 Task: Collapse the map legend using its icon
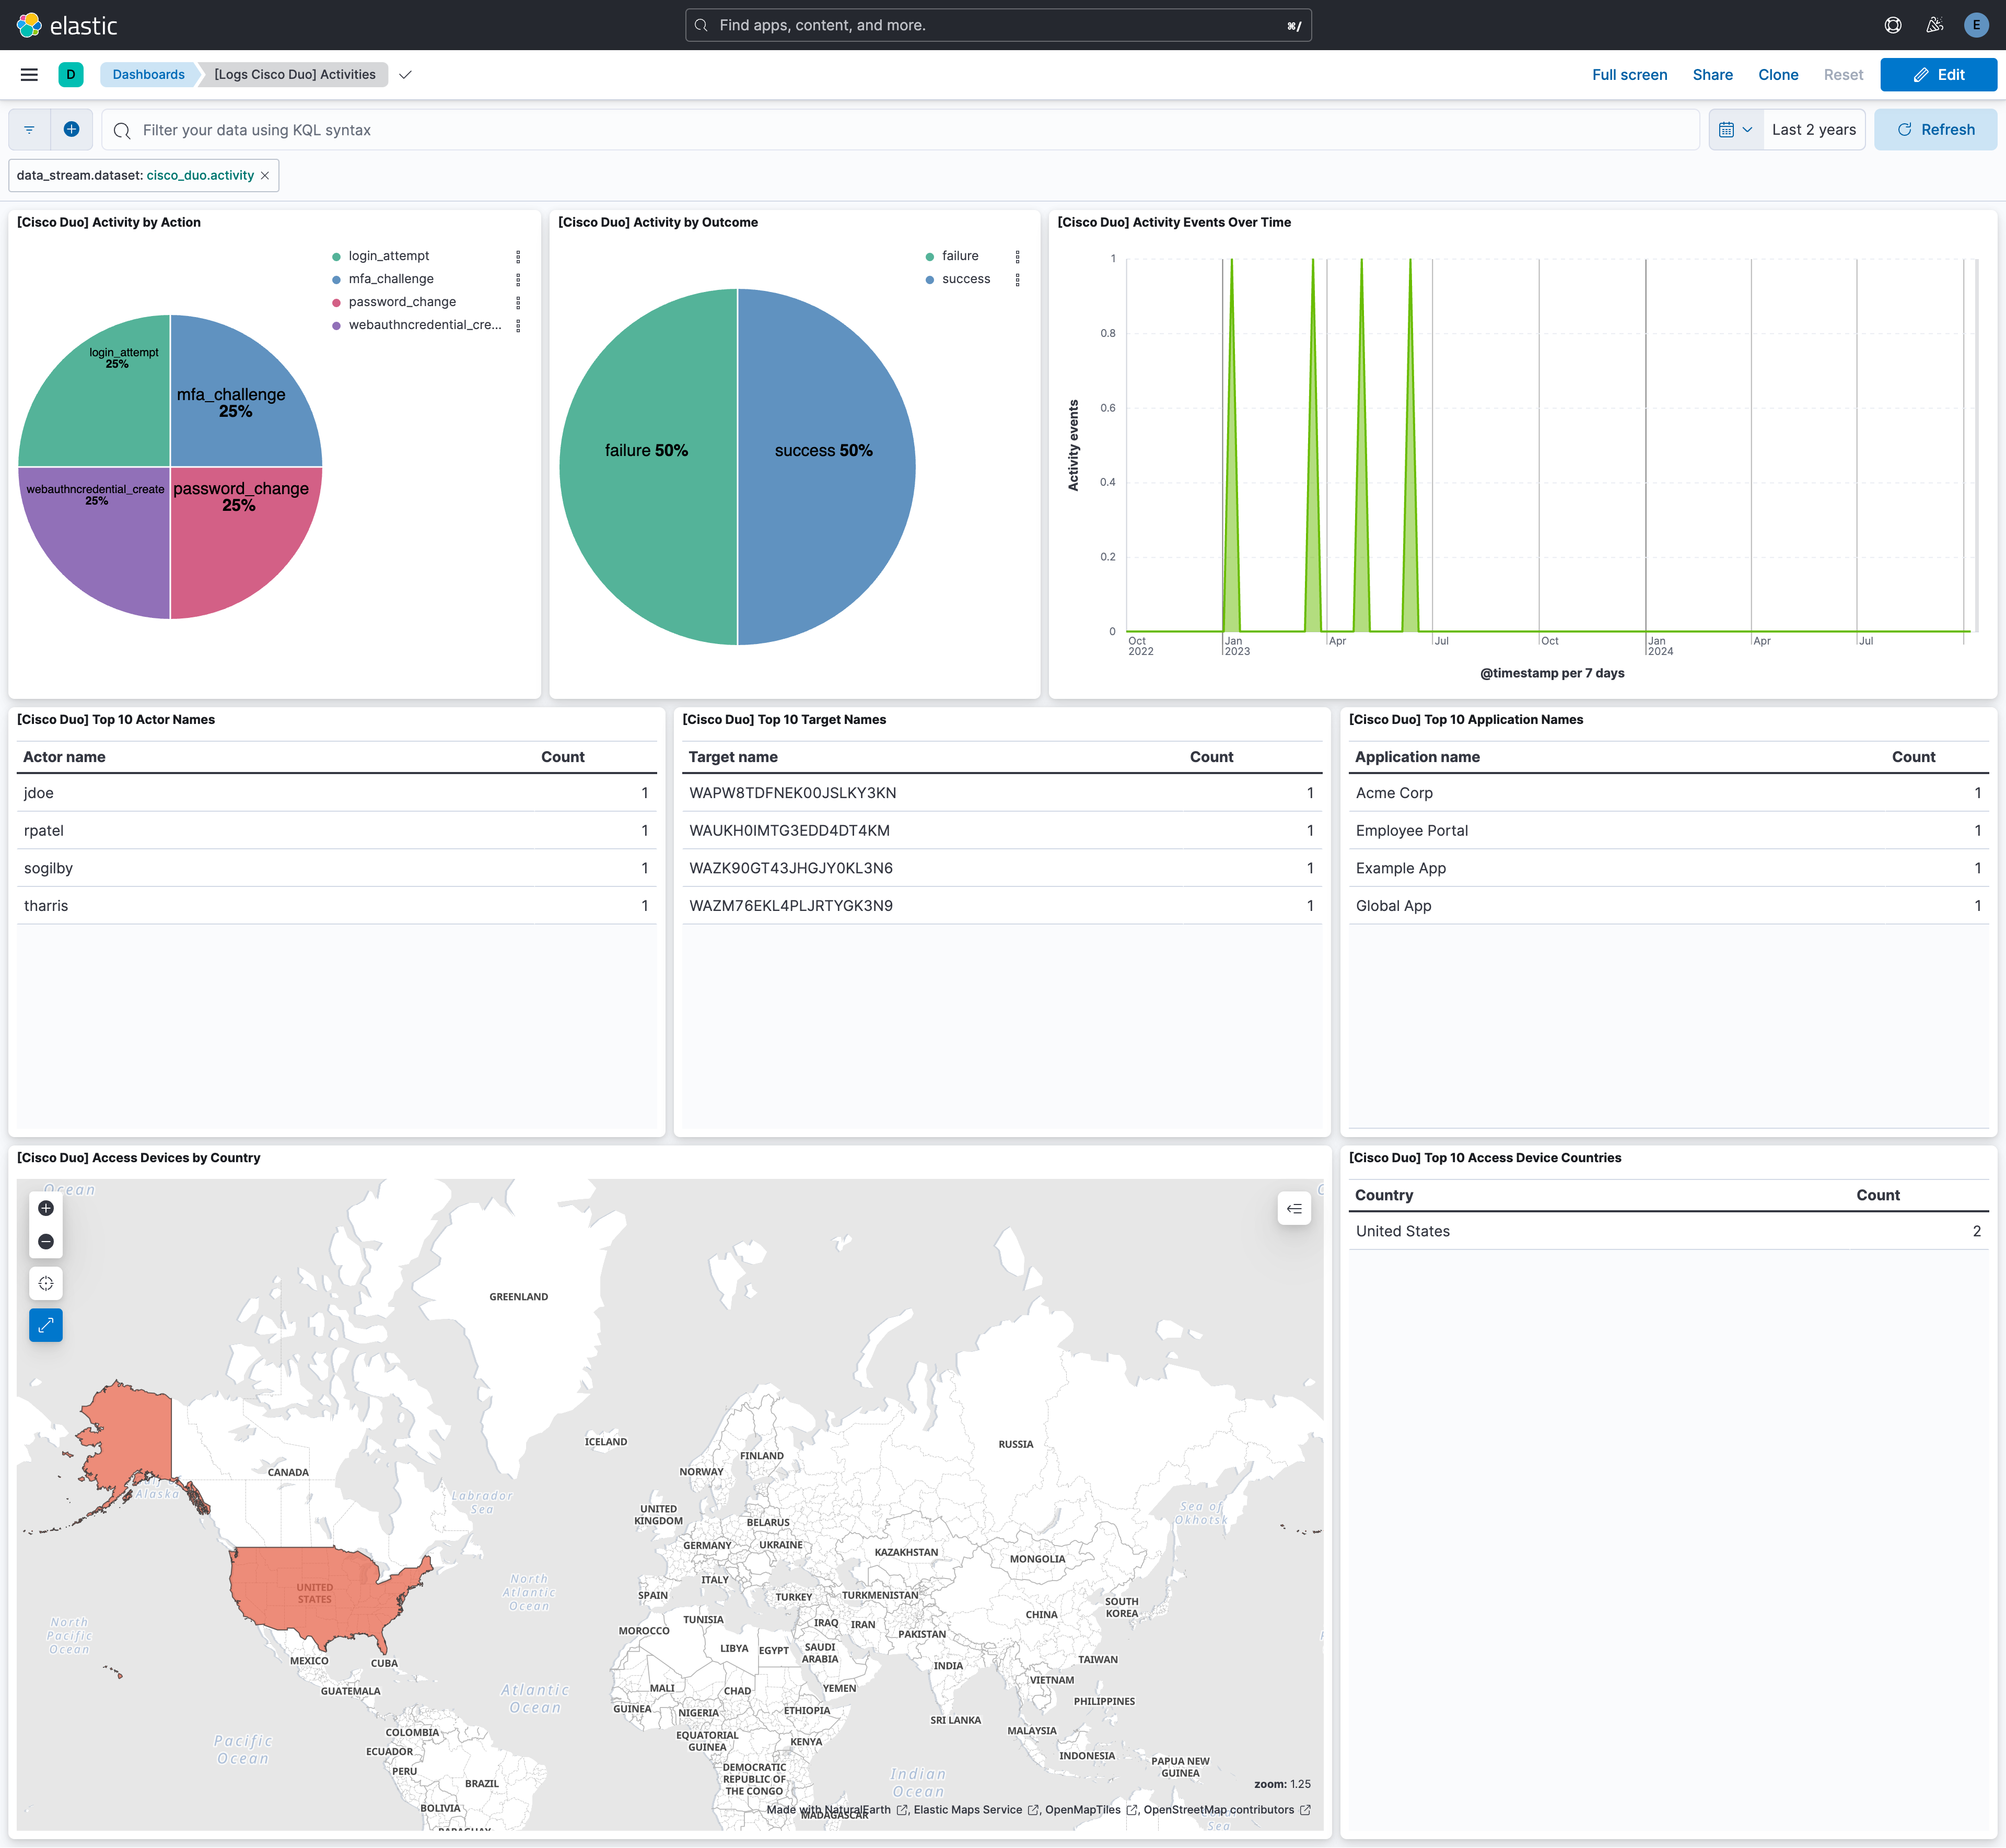(x=1294, y=1208)
